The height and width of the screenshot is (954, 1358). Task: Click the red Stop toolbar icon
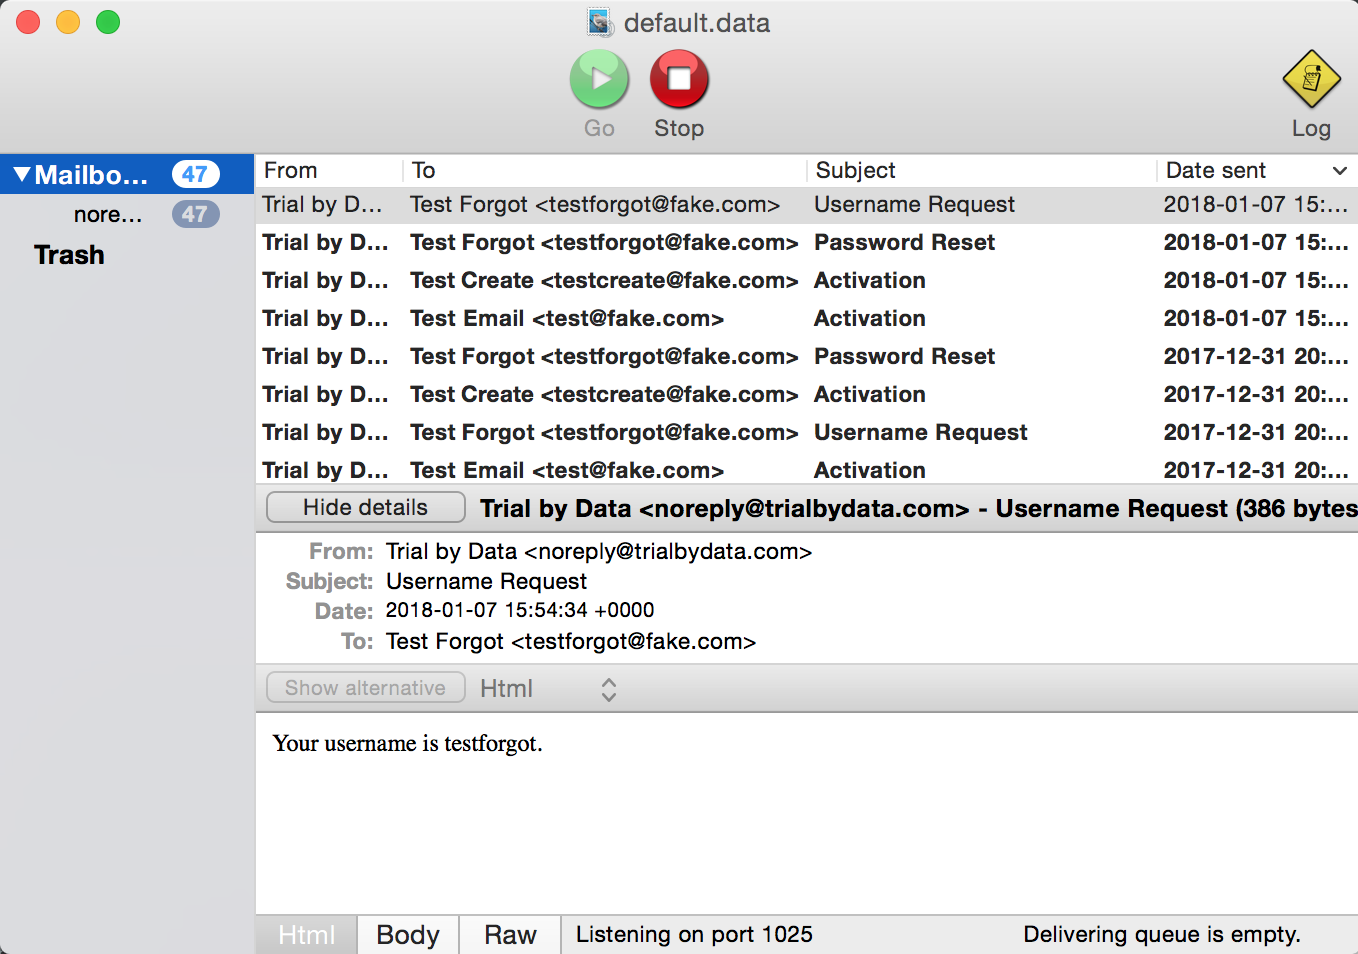click(679, 79)
